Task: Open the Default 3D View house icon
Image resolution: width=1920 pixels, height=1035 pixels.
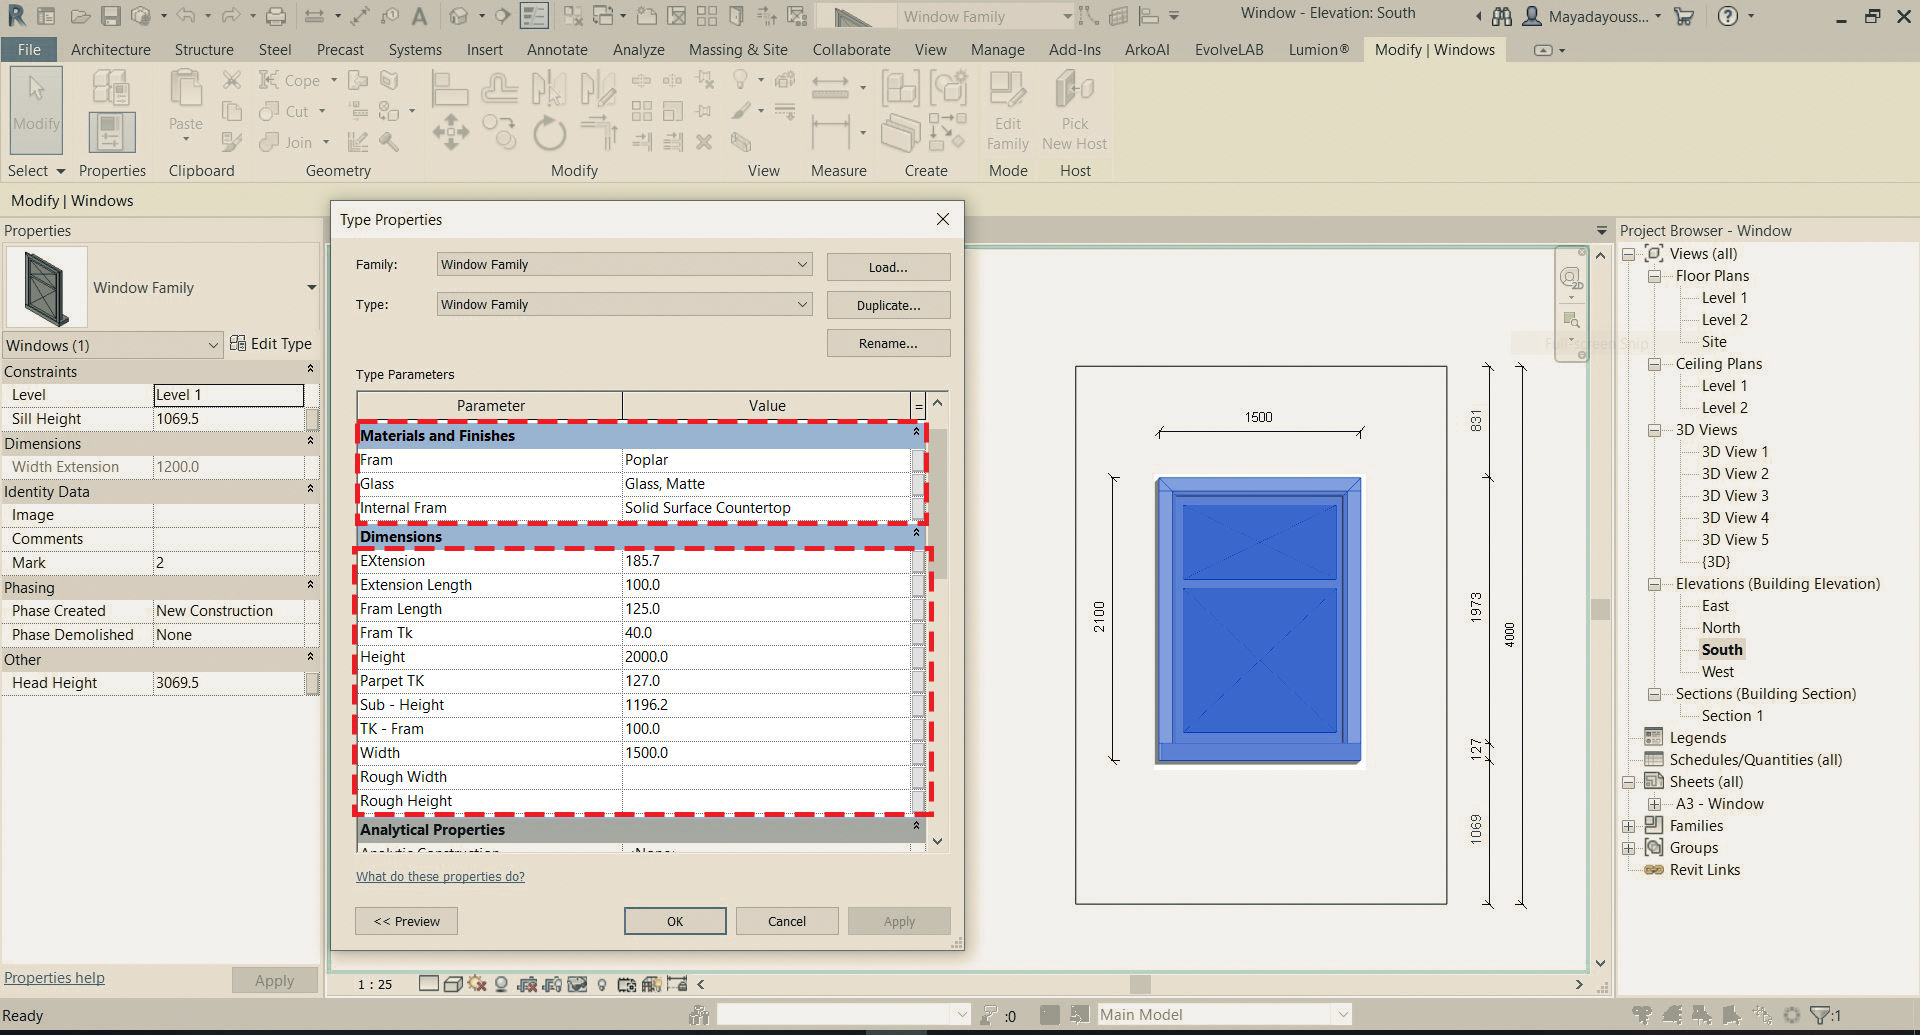Action: pos(459,16)
